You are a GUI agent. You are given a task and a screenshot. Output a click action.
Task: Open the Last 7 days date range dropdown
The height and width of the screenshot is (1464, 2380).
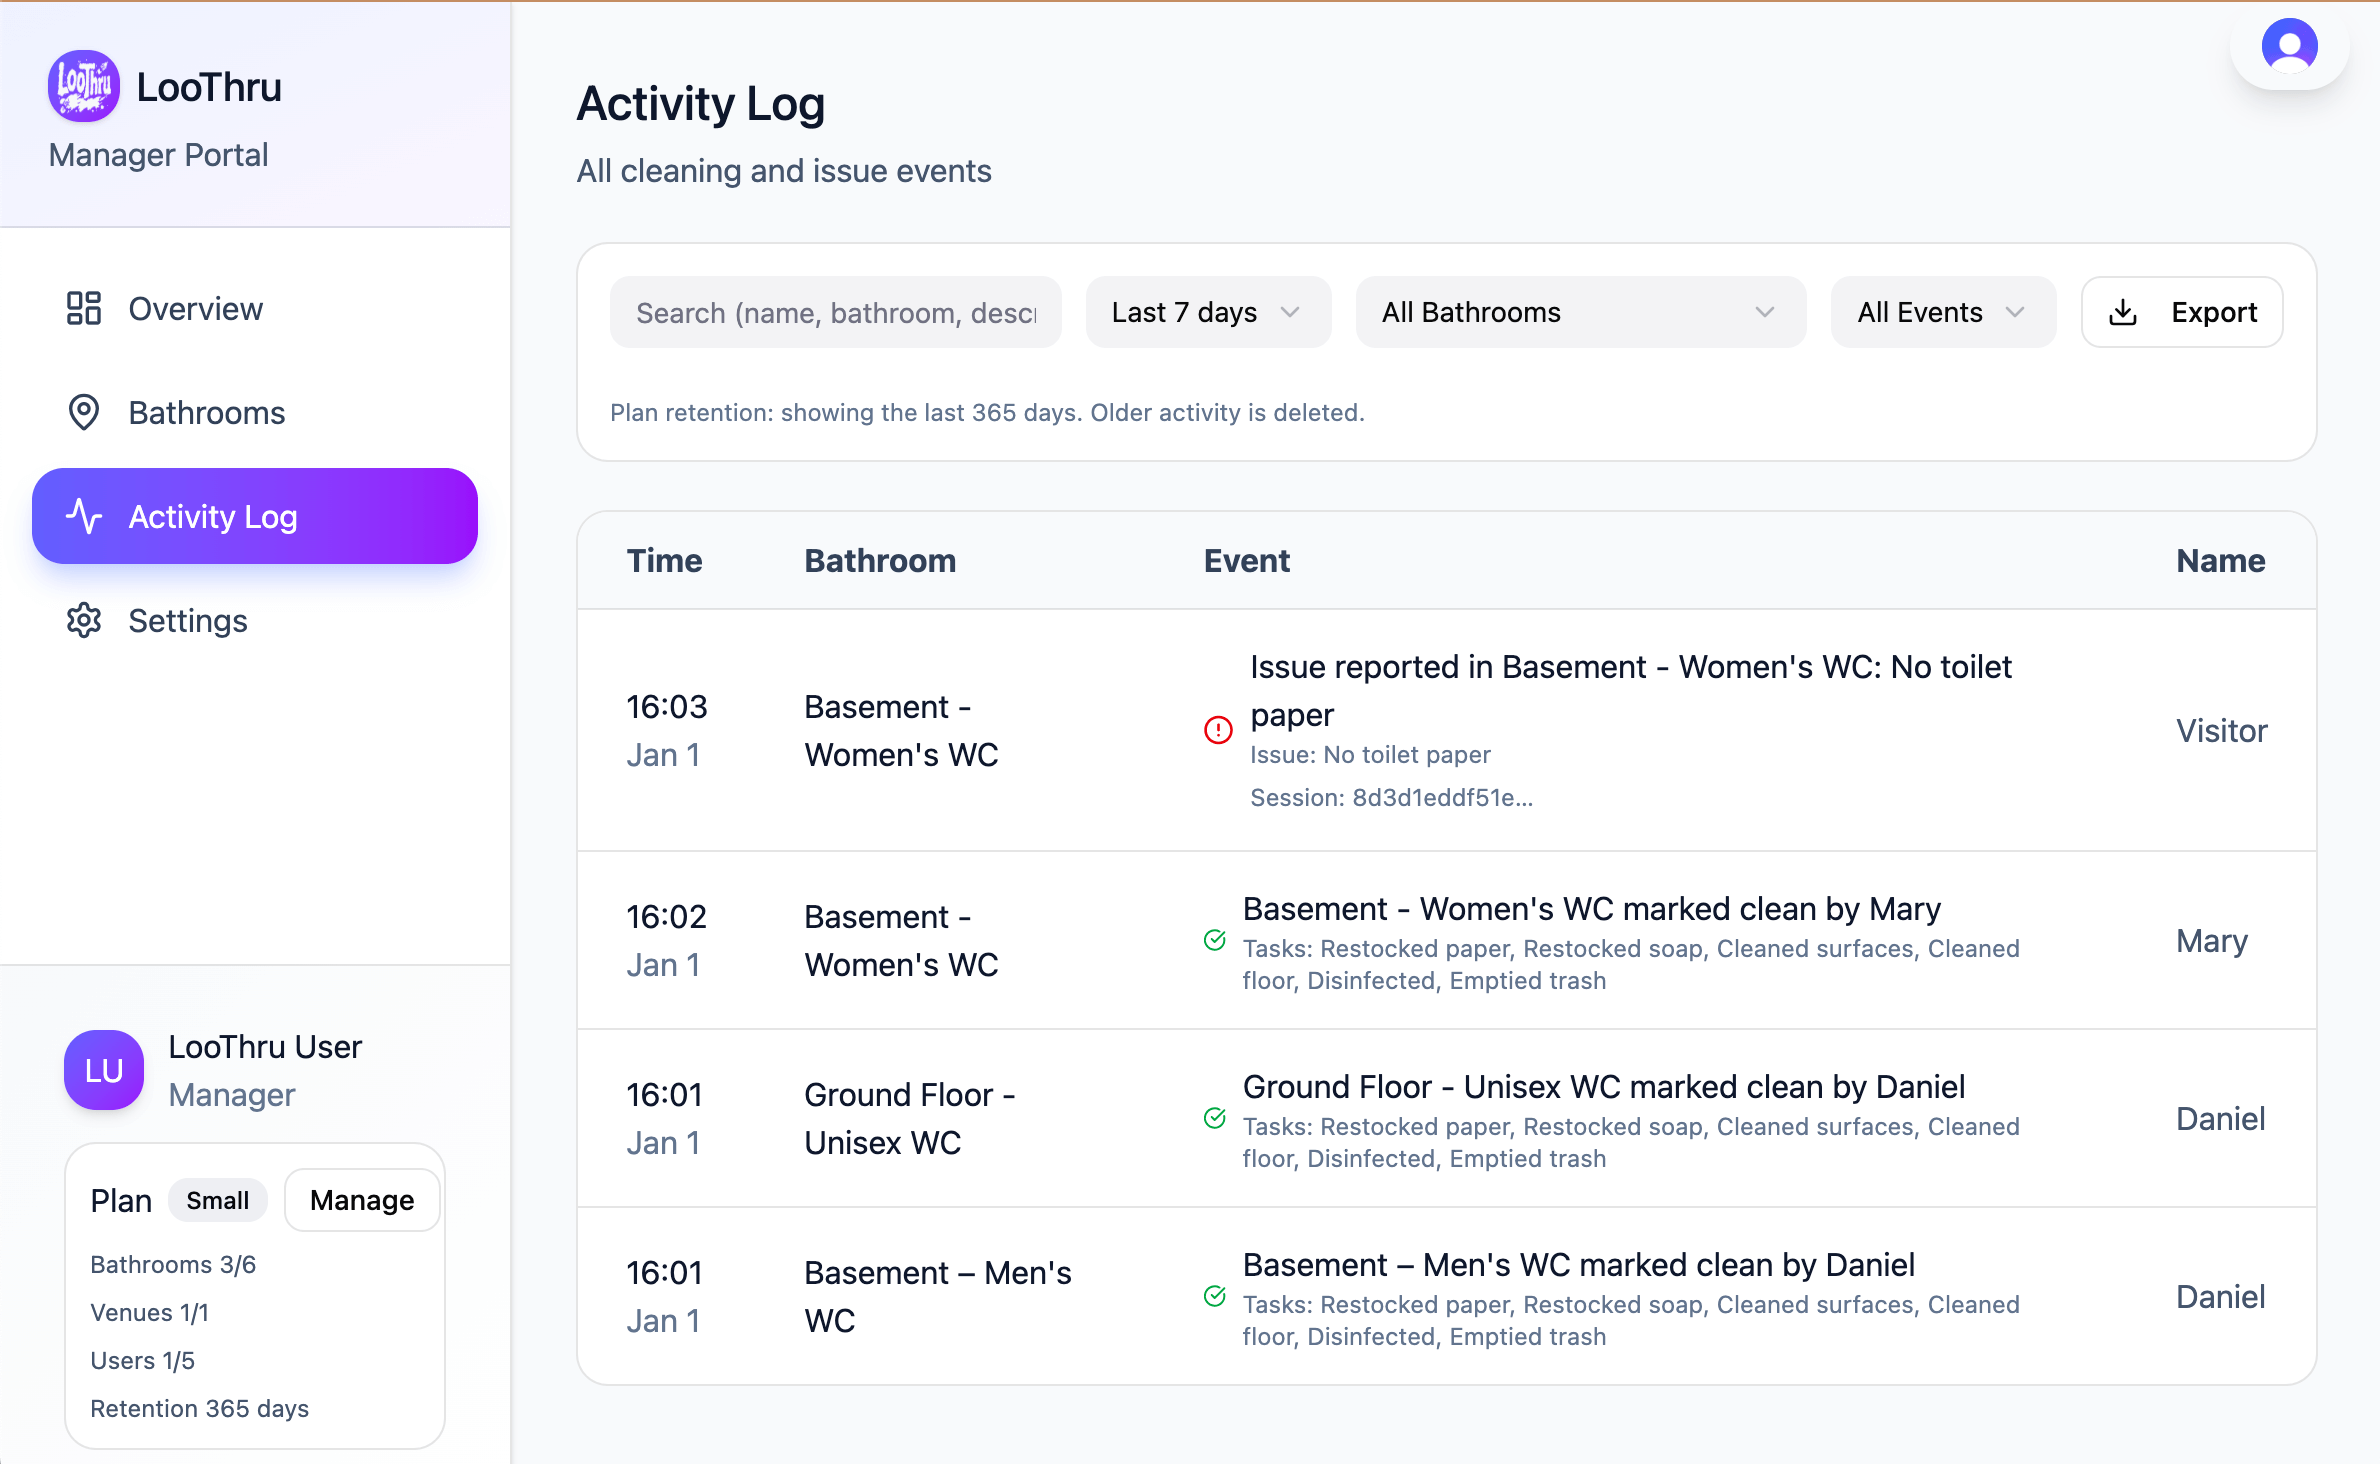[x=1208, y=312]
